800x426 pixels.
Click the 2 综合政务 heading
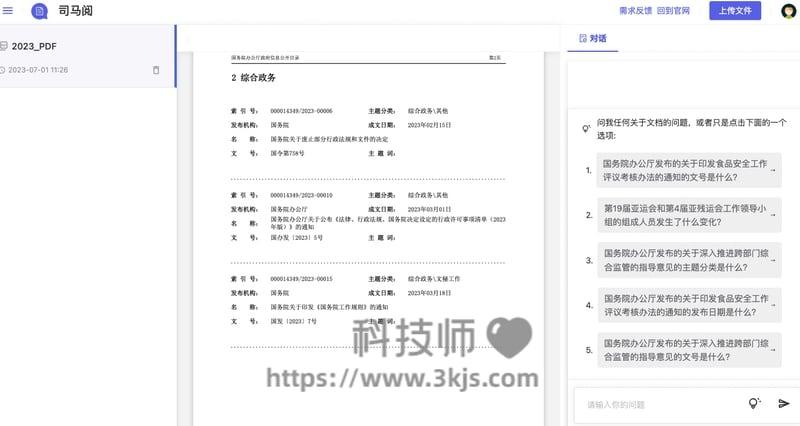coord(253,78)
